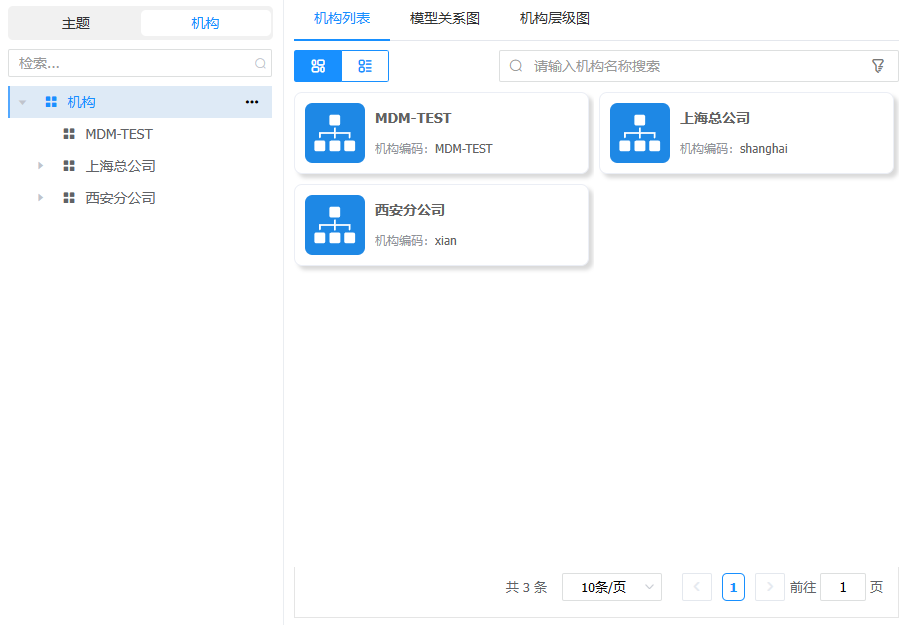Click page number 1 button
The image size is (911, 625).
733,587
